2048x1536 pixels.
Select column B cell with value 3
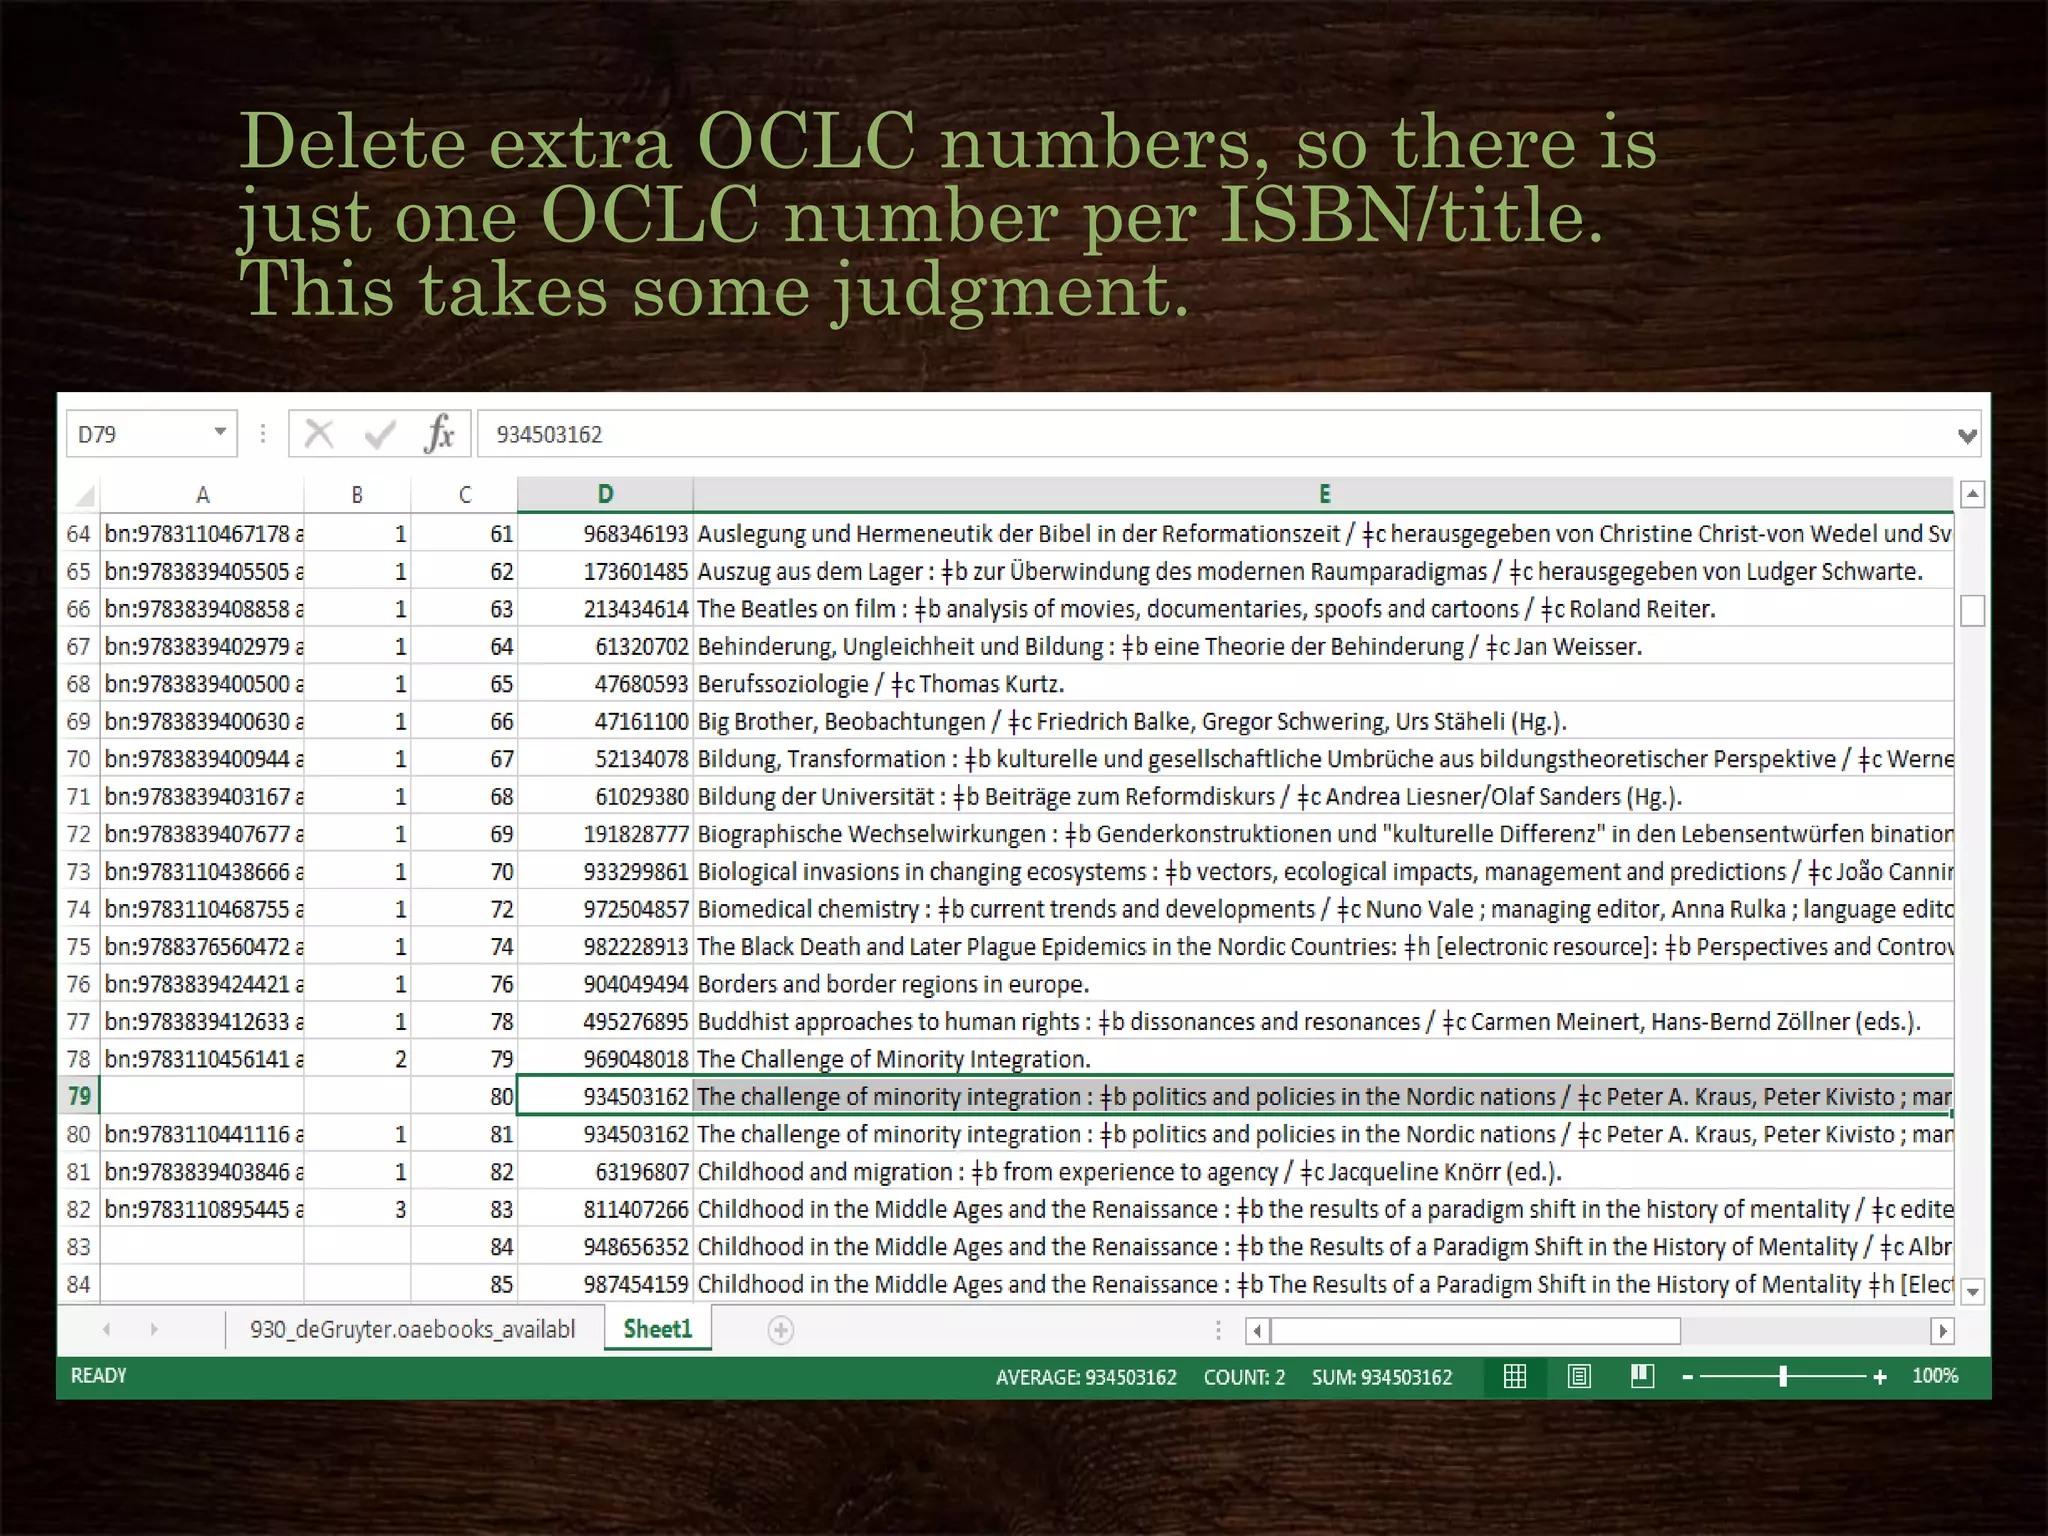pos(357,1209)
